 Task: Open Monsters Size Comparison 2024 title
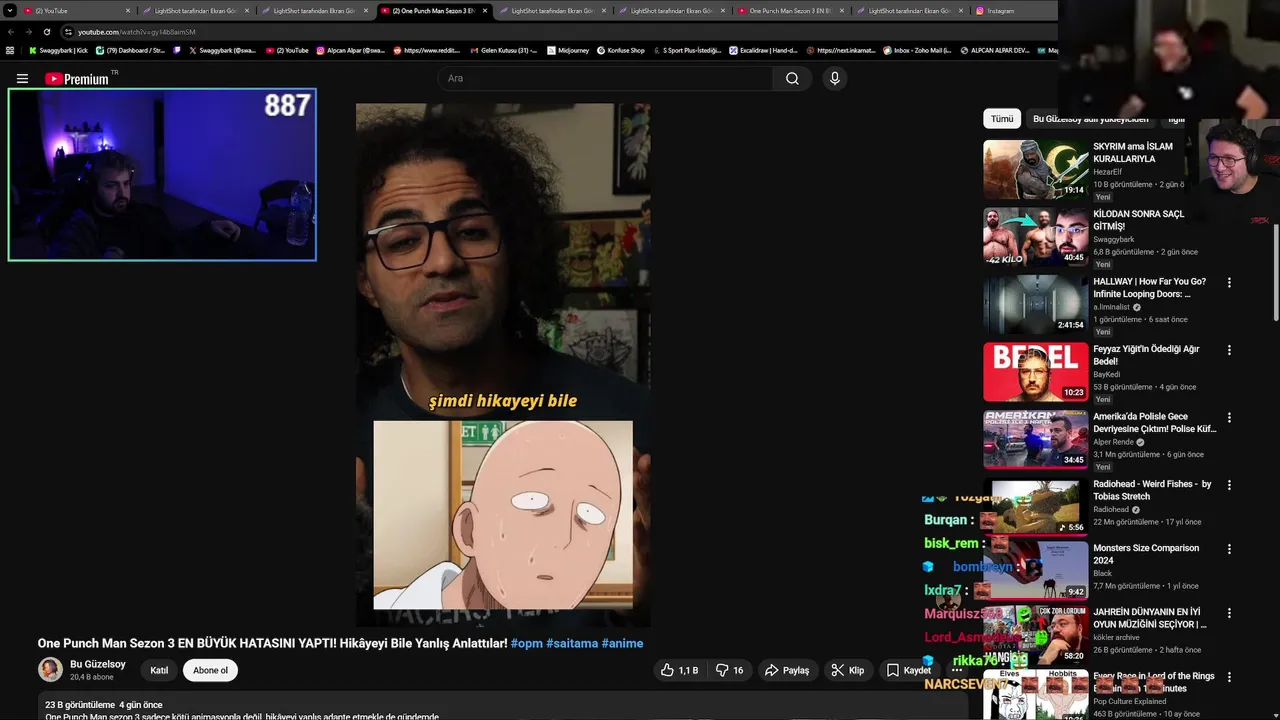(x=1146, y=554)
